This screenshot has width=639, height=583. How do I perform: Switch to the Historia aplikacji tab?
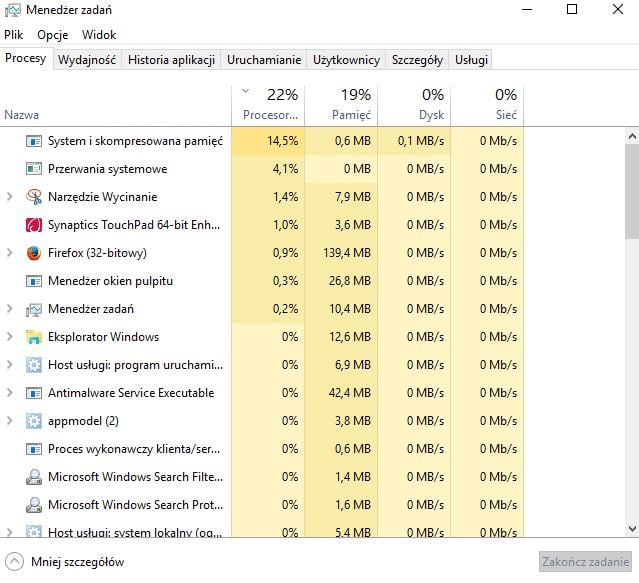[x=171, y=60]
